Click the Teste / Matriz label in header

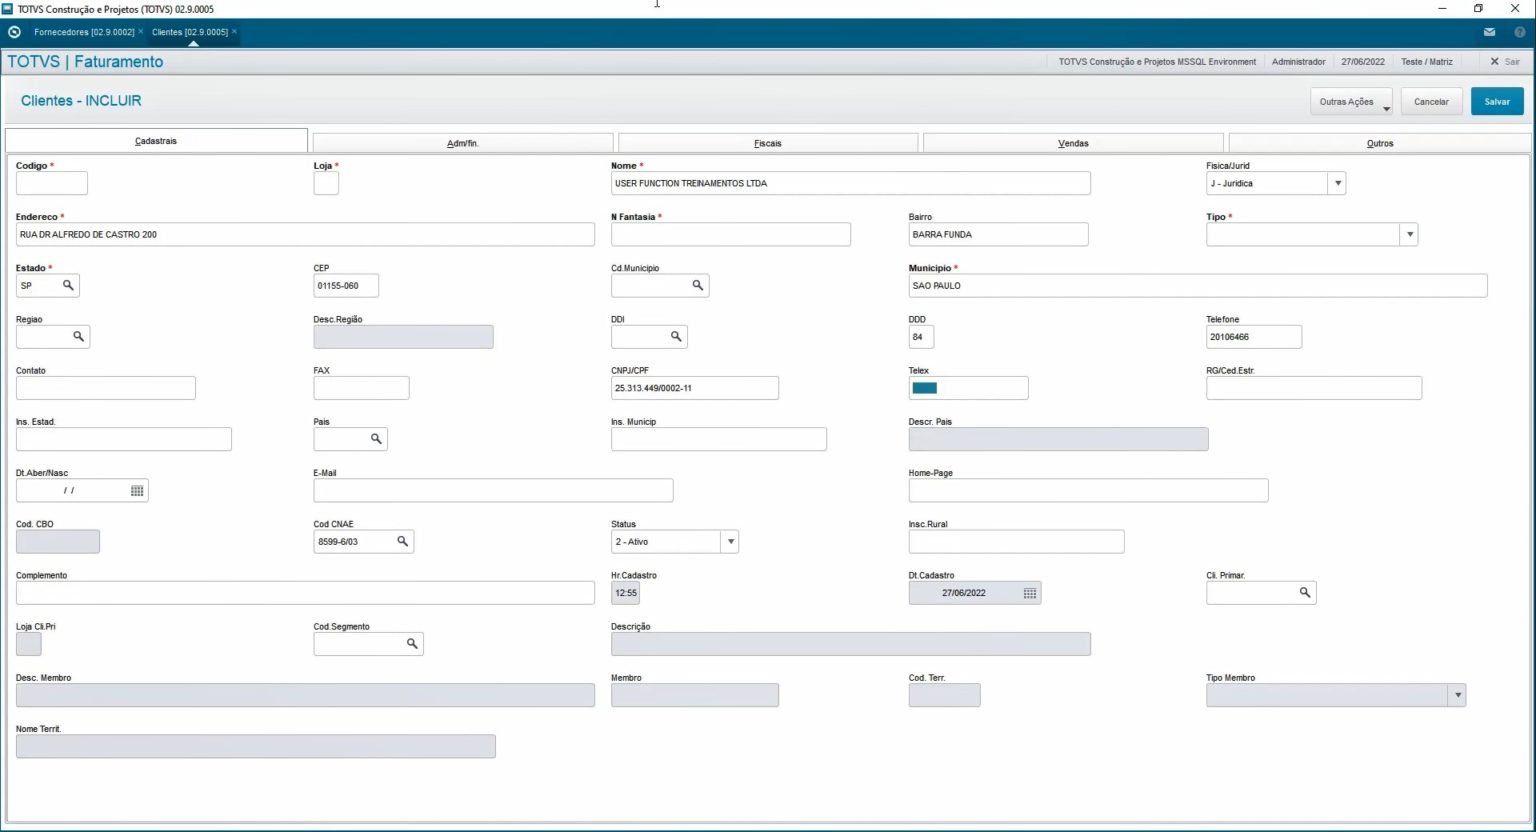tap(1427, 62)
